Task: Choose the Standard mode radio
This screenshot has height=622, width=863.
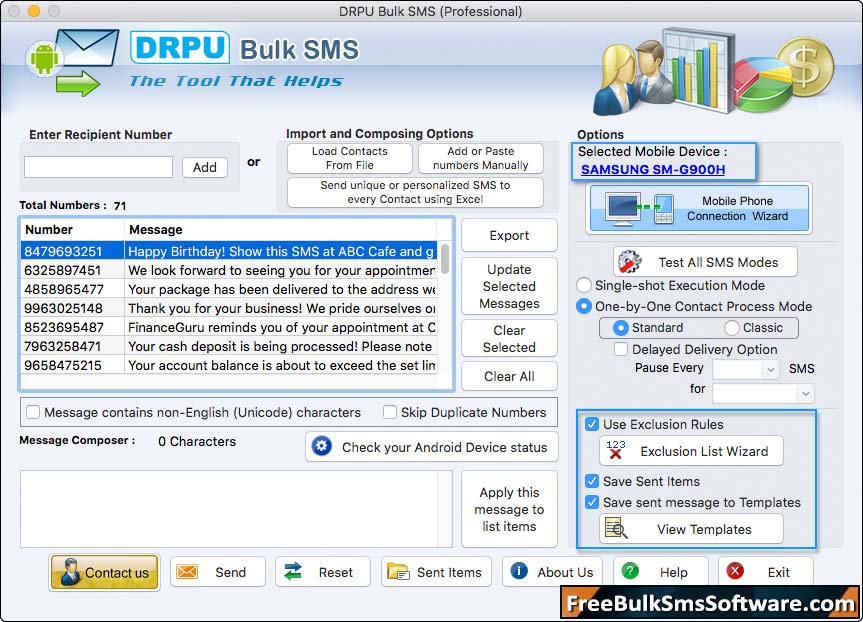Action: click(620, 328)
